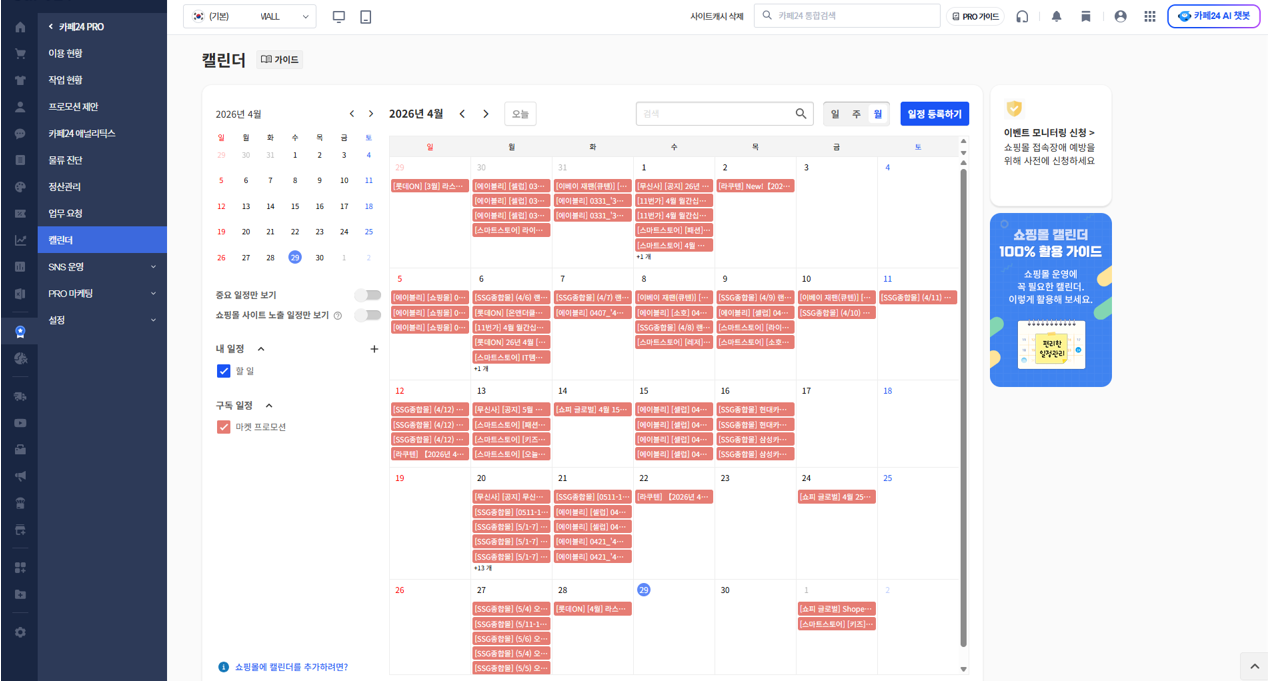
Task: Switch calendar to 일 day view
Action: 835,114
